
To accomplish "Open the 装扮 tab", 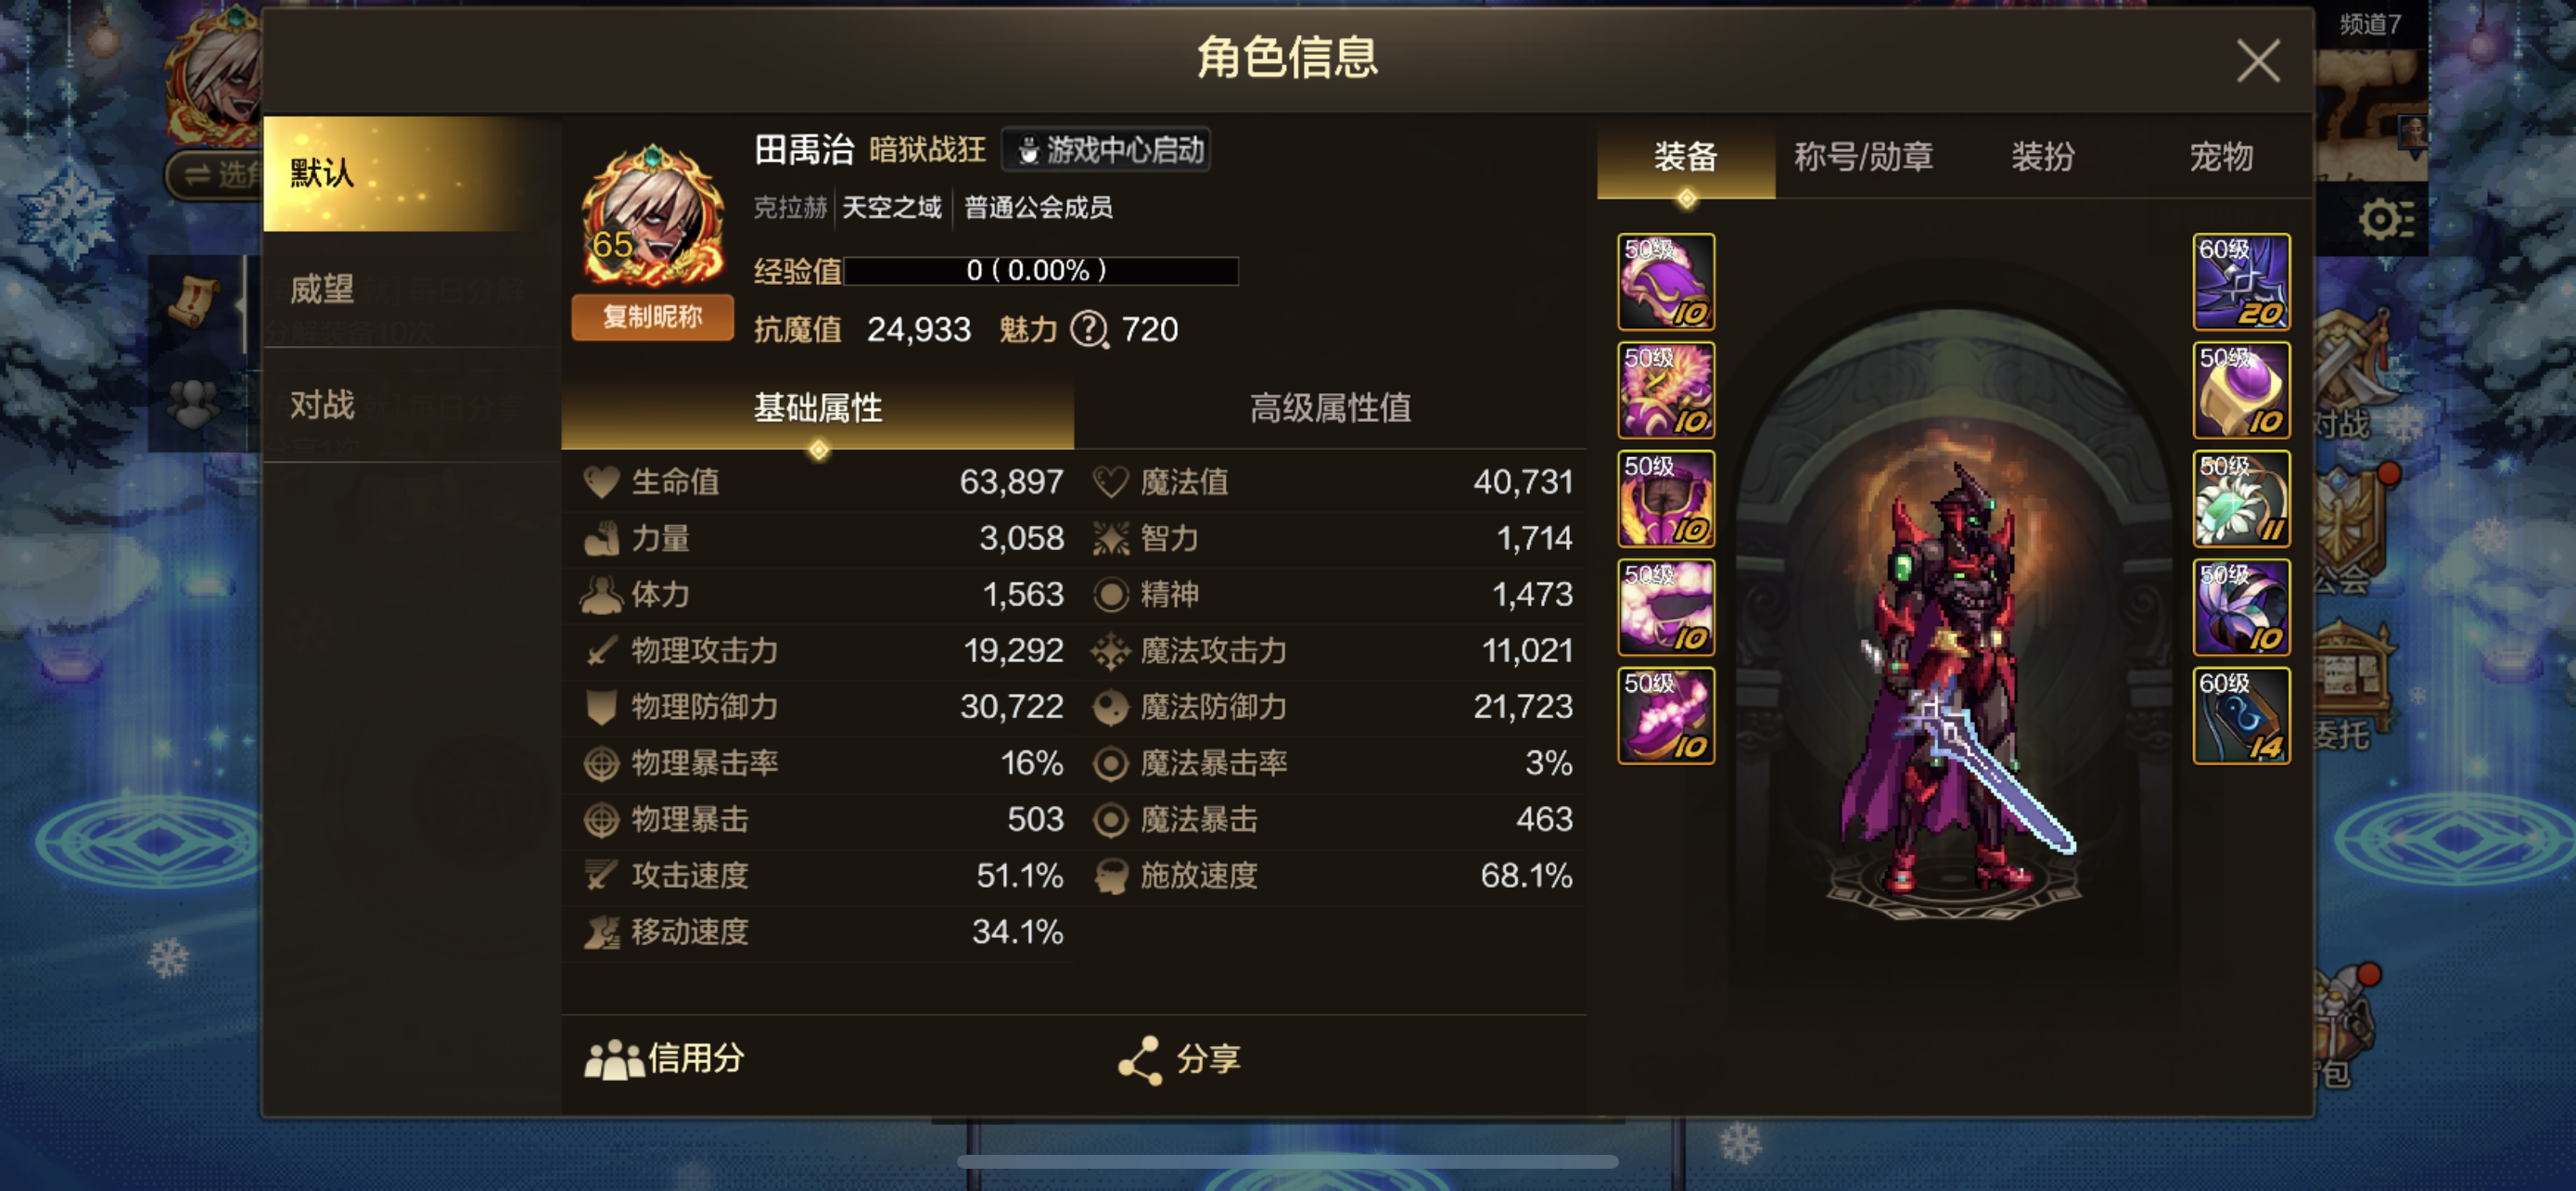I will coord(2043,157).
